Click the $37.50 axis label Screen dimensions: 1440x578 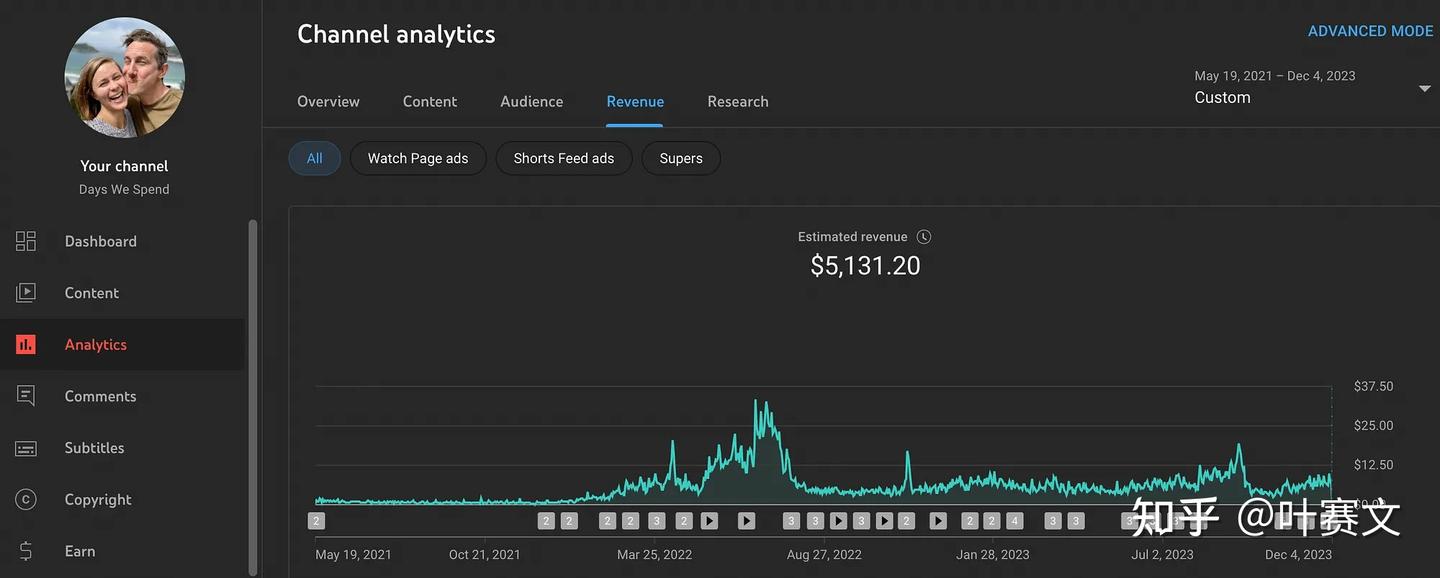[1373, 386]
